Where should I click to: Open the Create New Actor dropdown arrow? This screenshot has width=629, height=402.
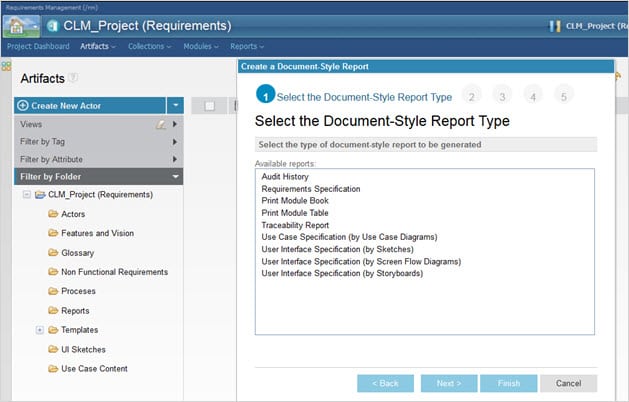click(x=175, y=105)
